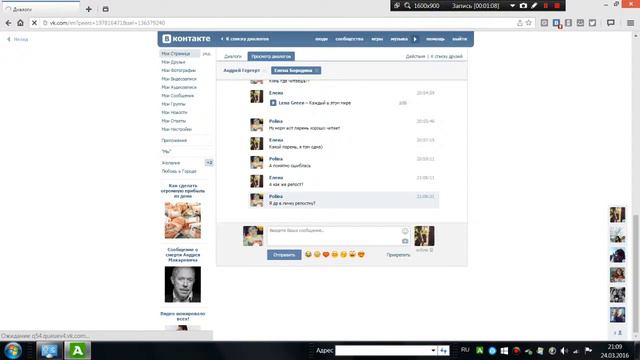Open the люди header link

pyautogui.click(x=321, y=39)
